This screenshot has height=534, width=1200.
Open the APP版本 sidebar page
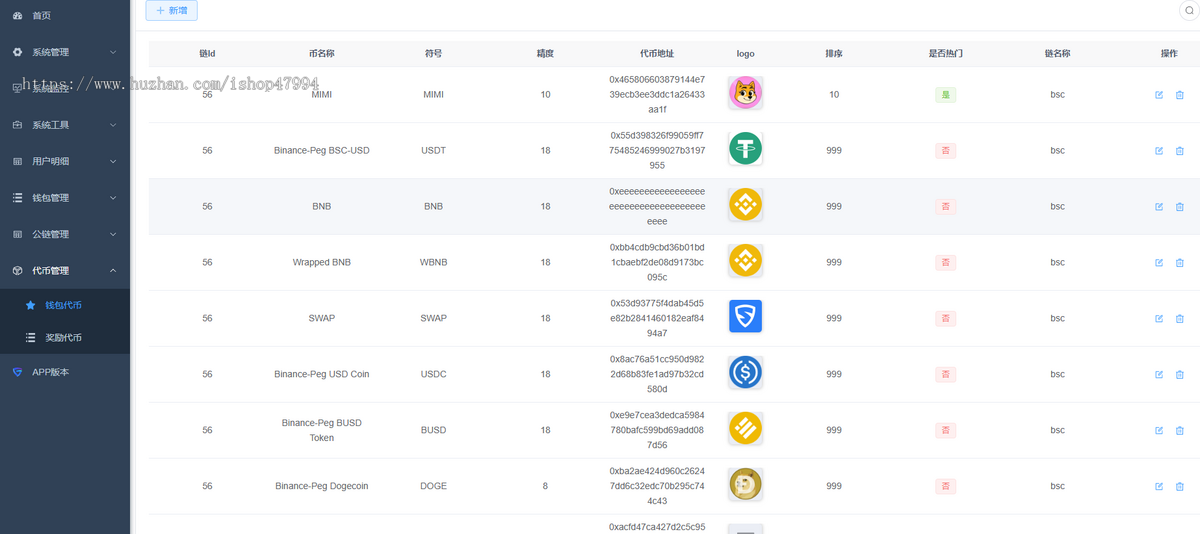click(x=50, y=372)
